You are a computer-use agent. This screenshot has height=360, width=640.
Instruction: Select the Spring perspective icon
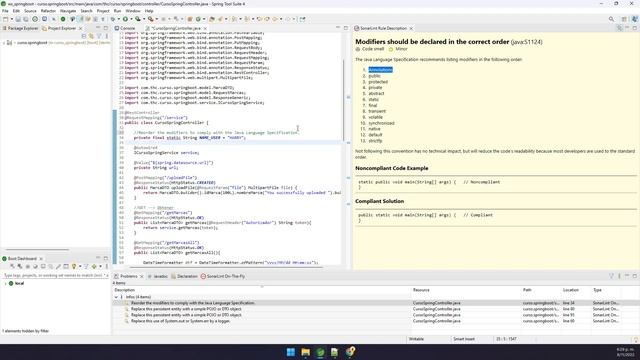click(635, 19)
